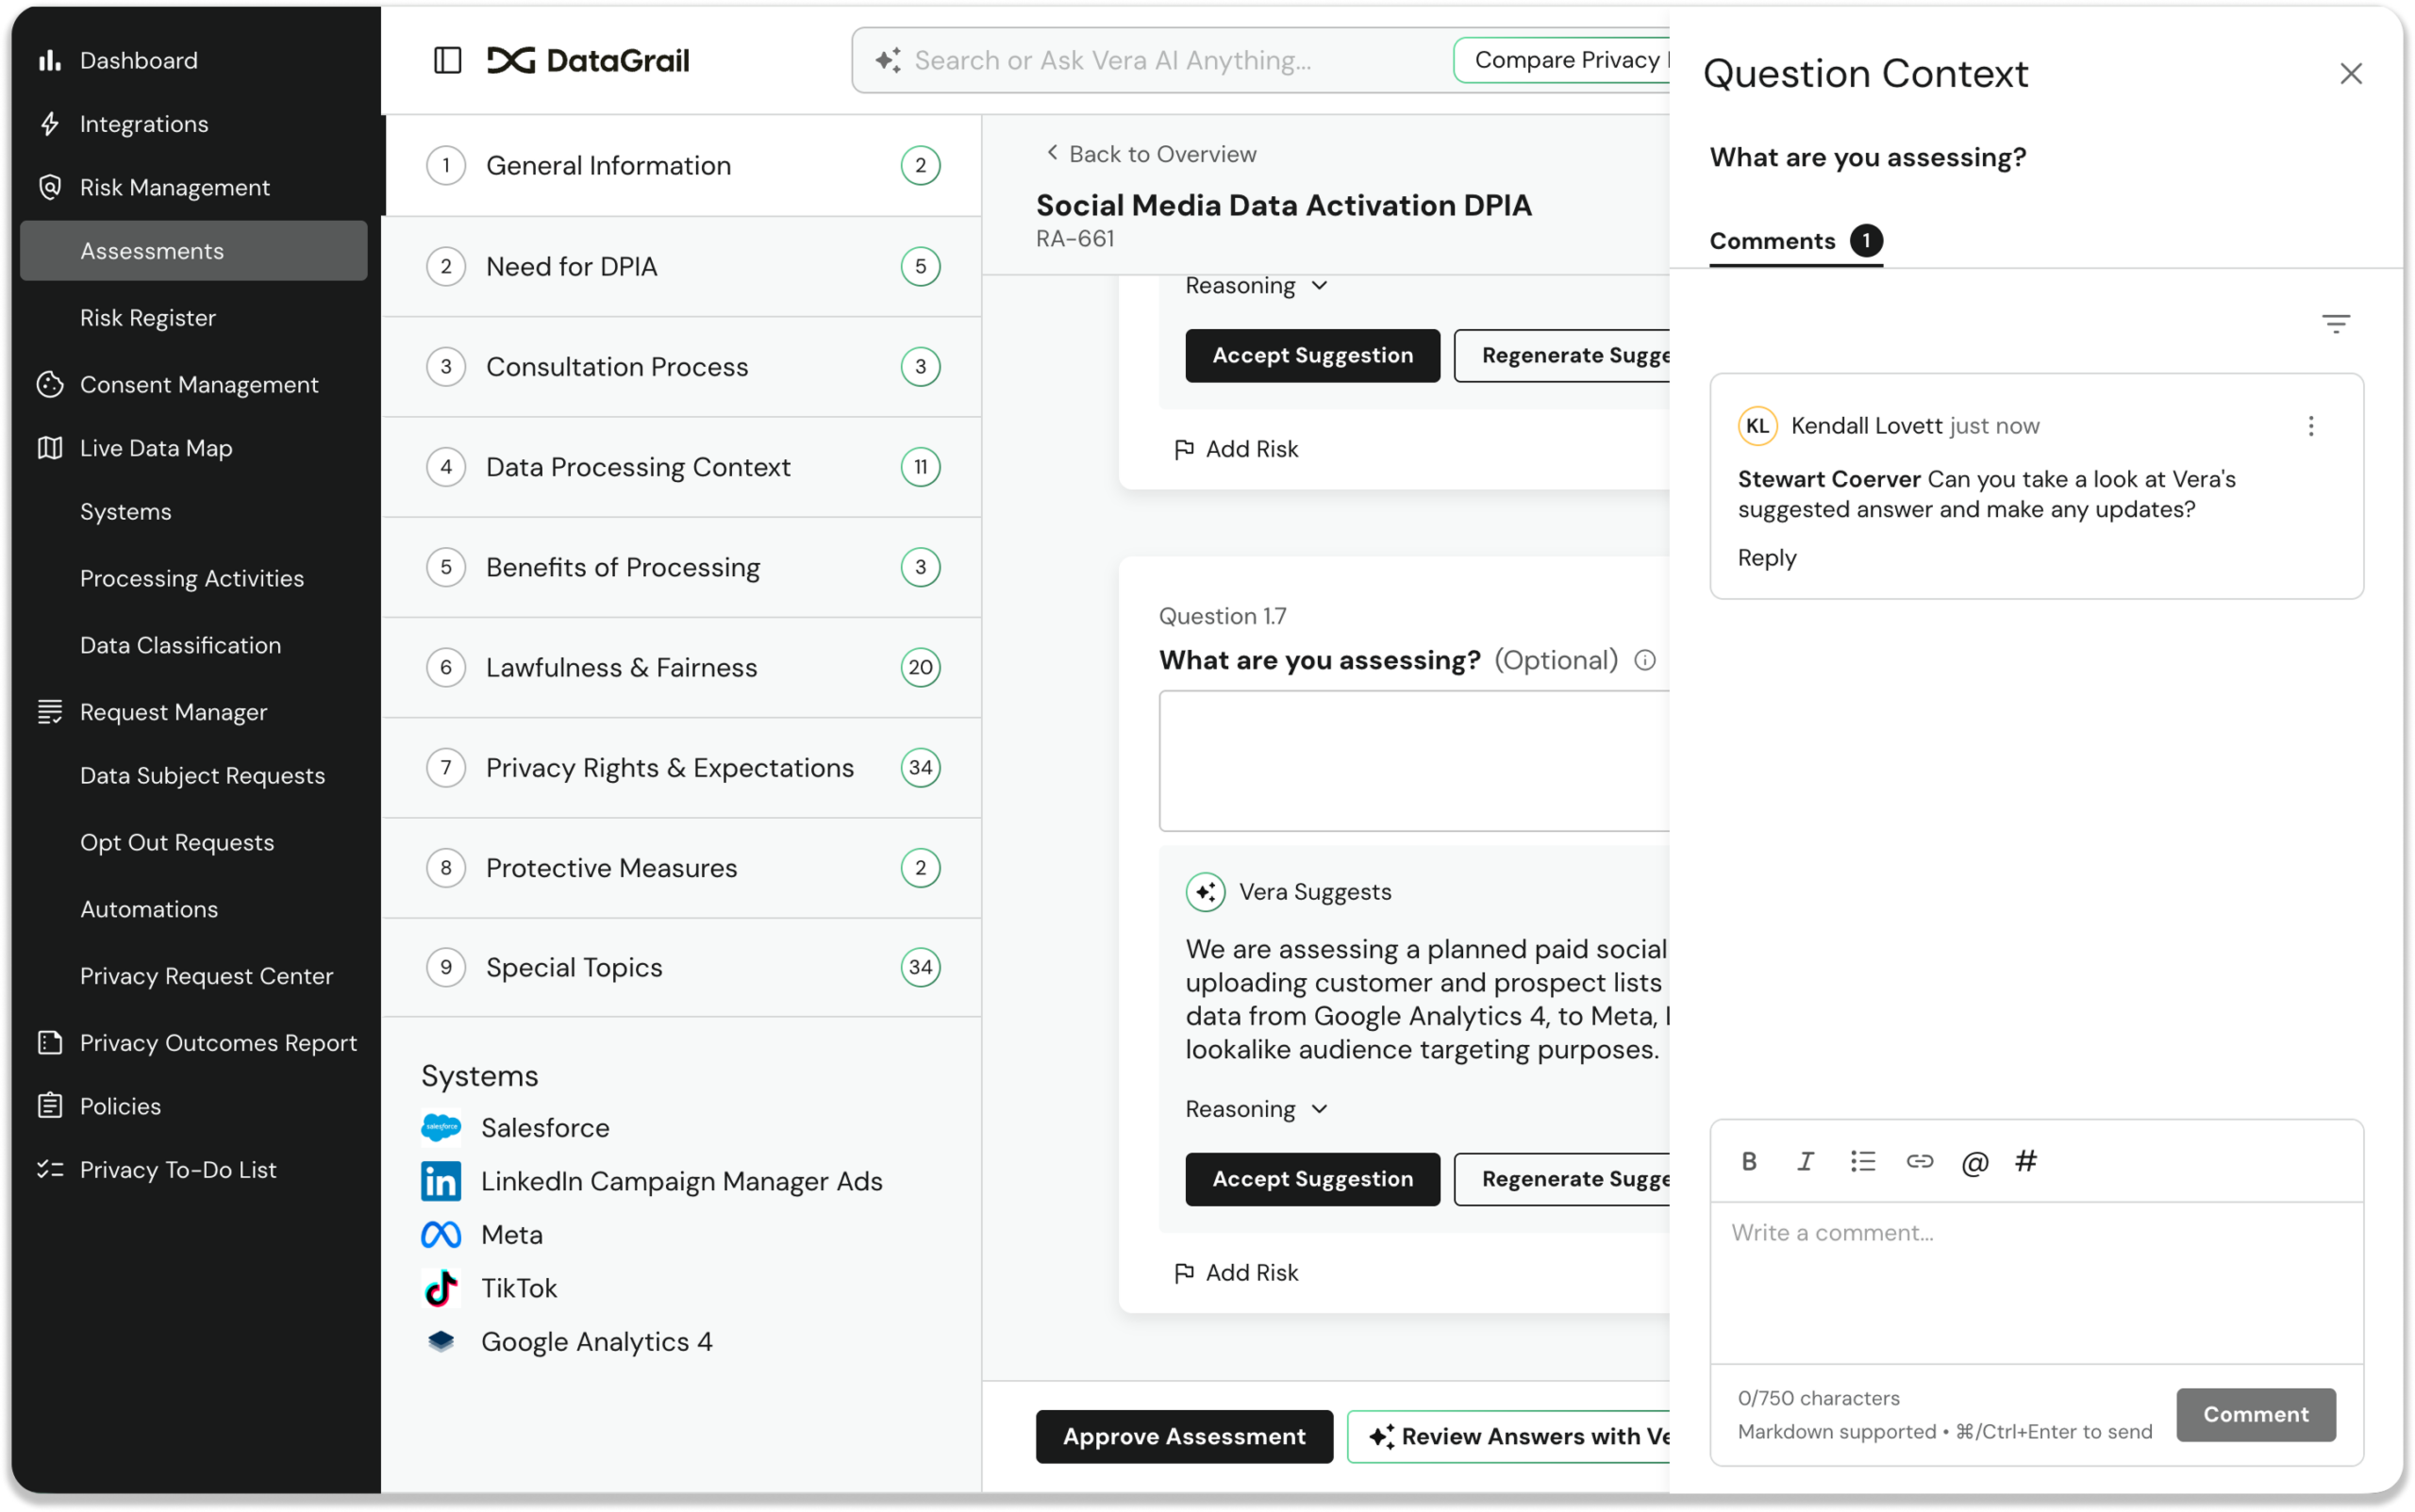Insert bulleted list in comment editor

pyautogui.click(x=1862, y=1161)
